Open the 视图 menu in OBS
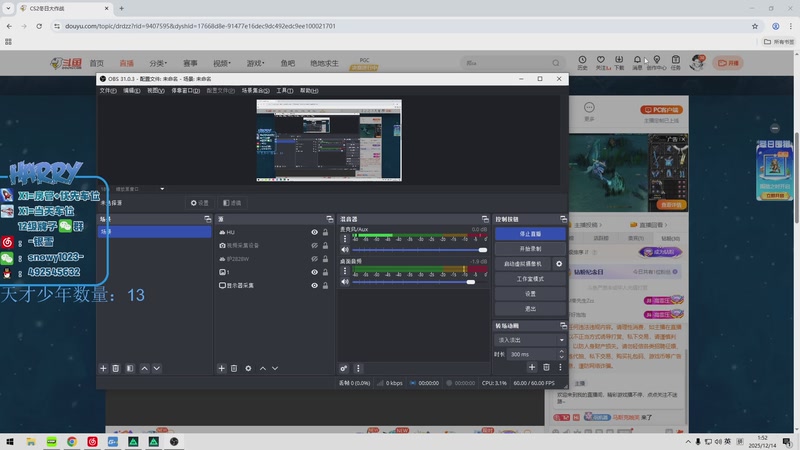Viewport: 800px width, 450px height. tap(156, 90)
